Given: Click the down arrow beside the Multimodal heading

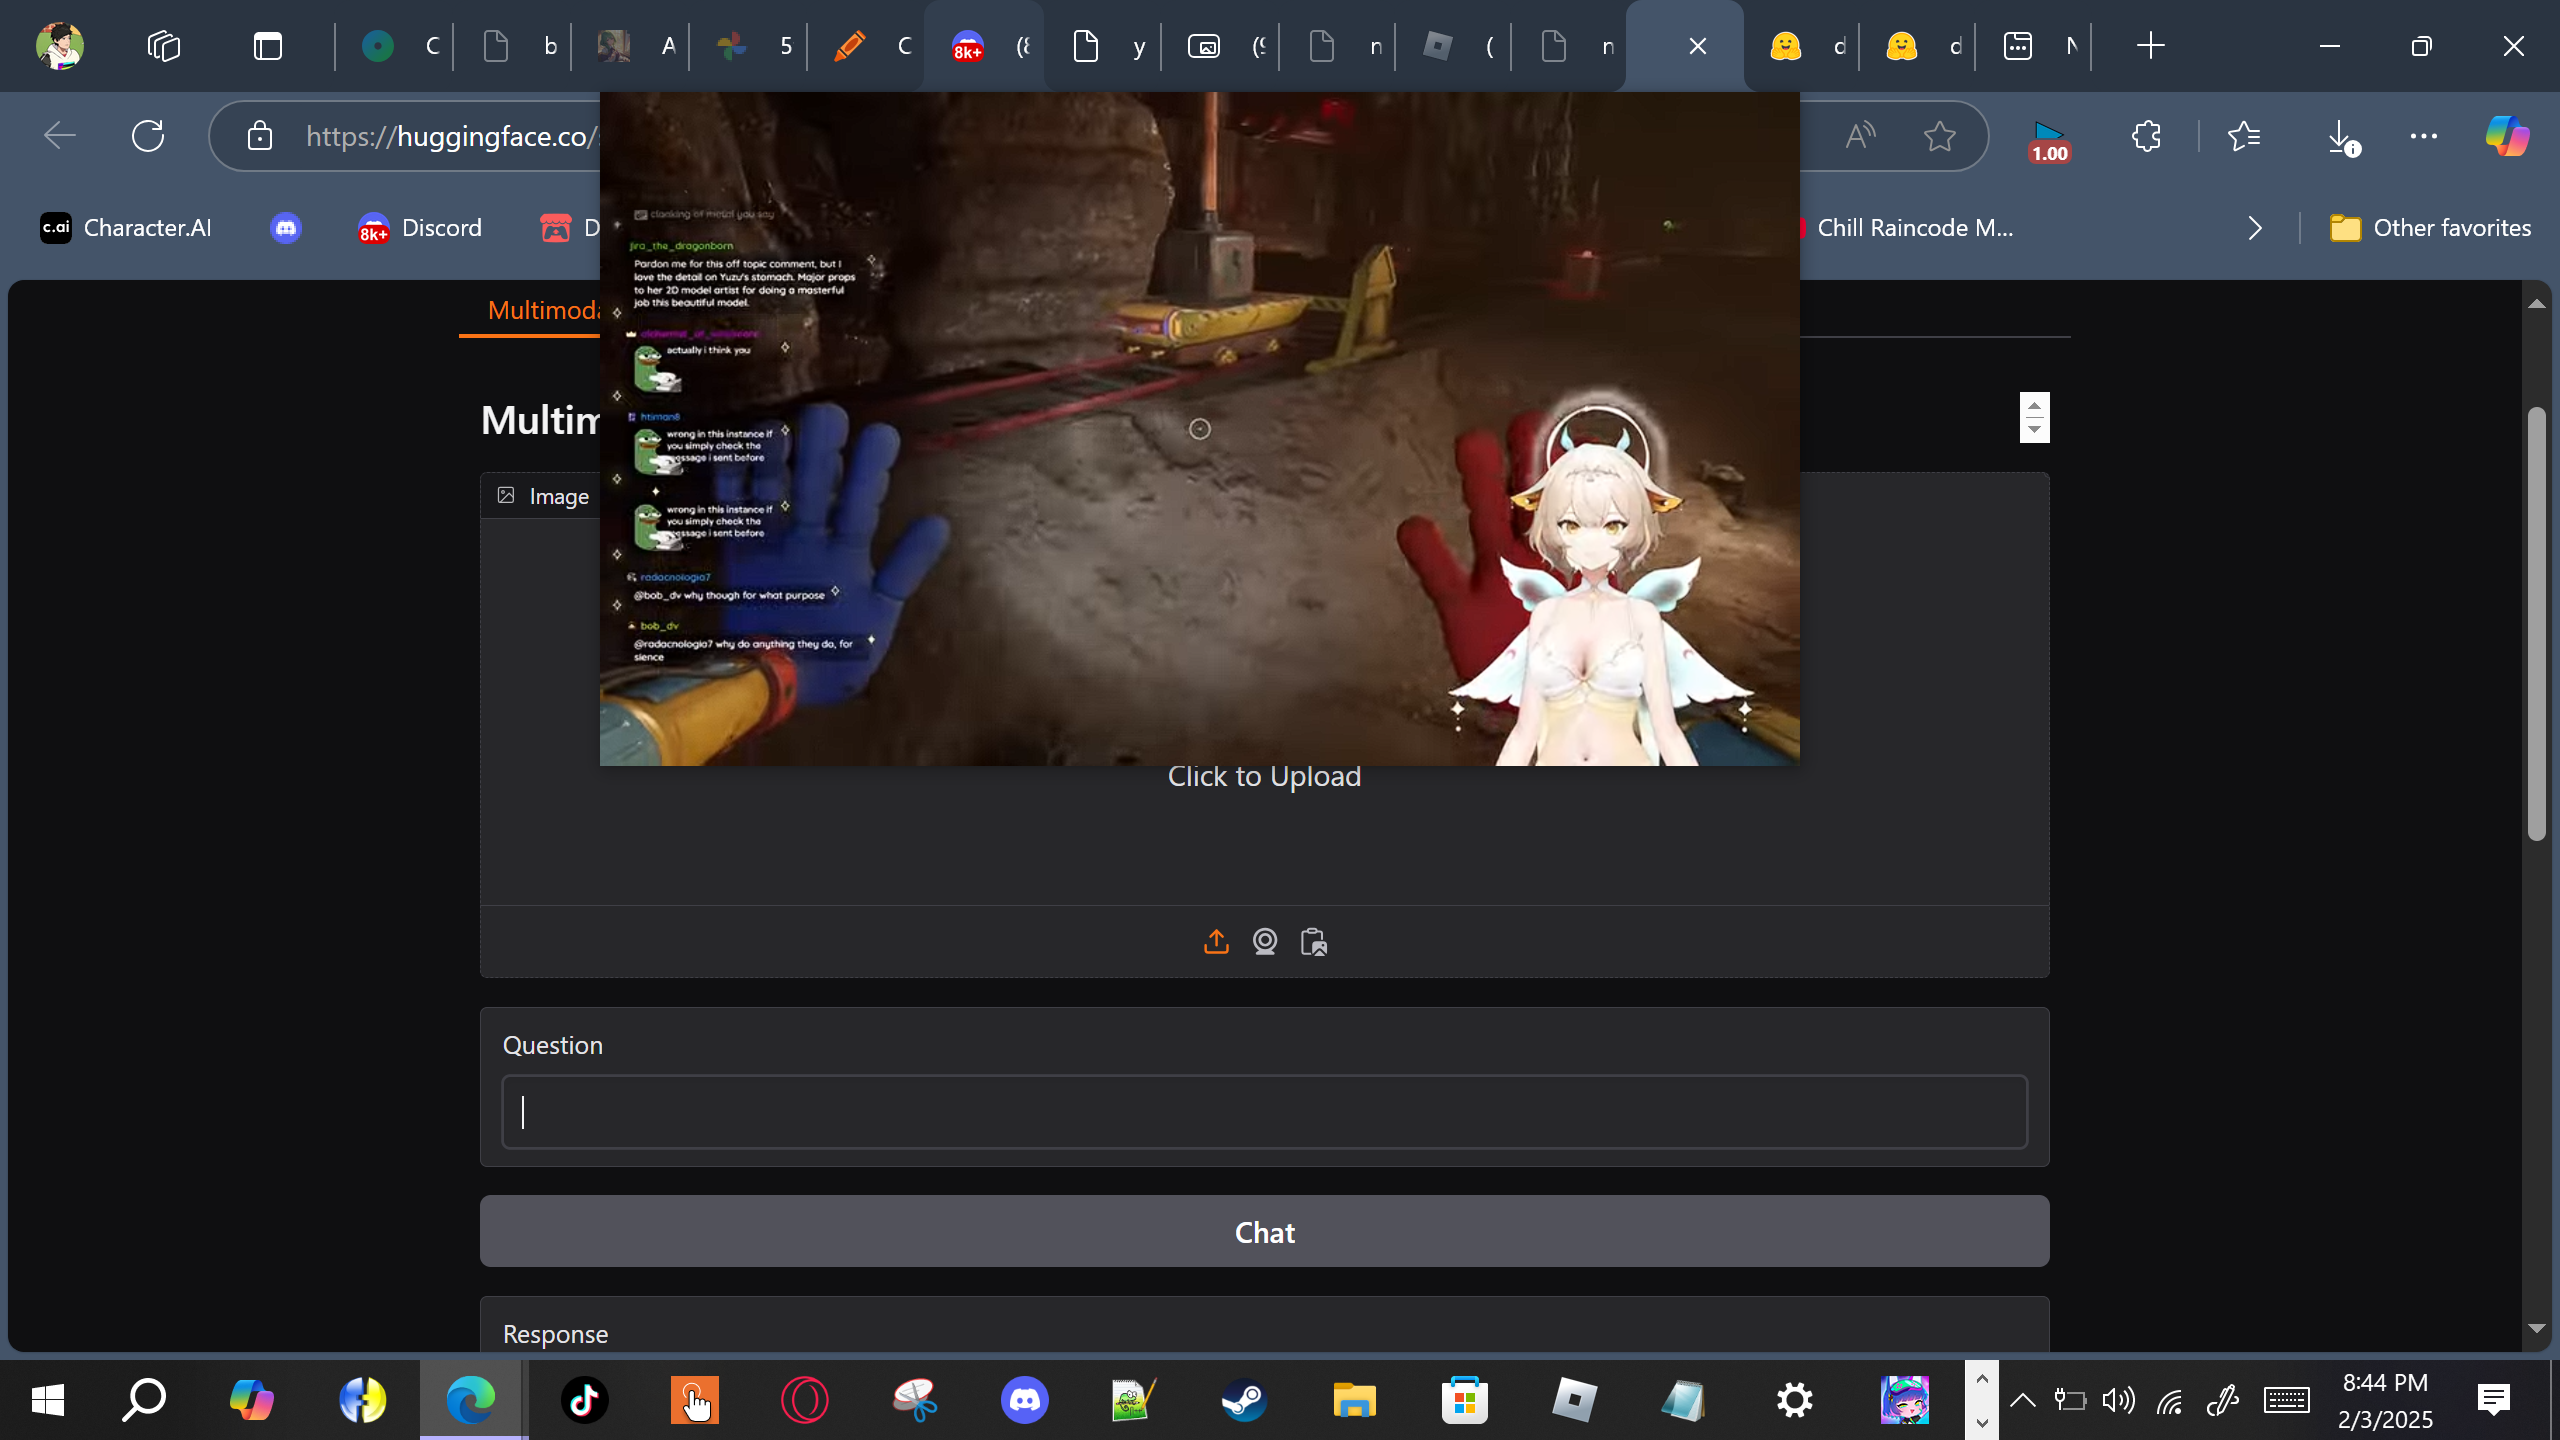Looking at the screenshot, I should tap(2034, 430).
